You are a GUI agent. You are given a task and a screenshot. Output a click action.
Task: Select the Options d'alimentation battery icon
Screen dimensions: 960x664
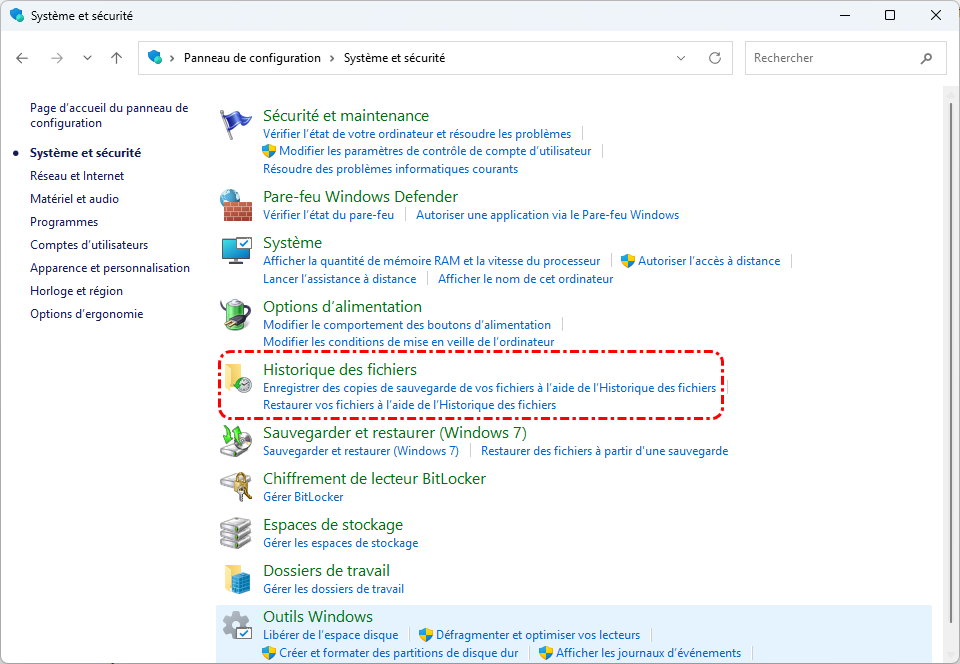click(236, 315)
